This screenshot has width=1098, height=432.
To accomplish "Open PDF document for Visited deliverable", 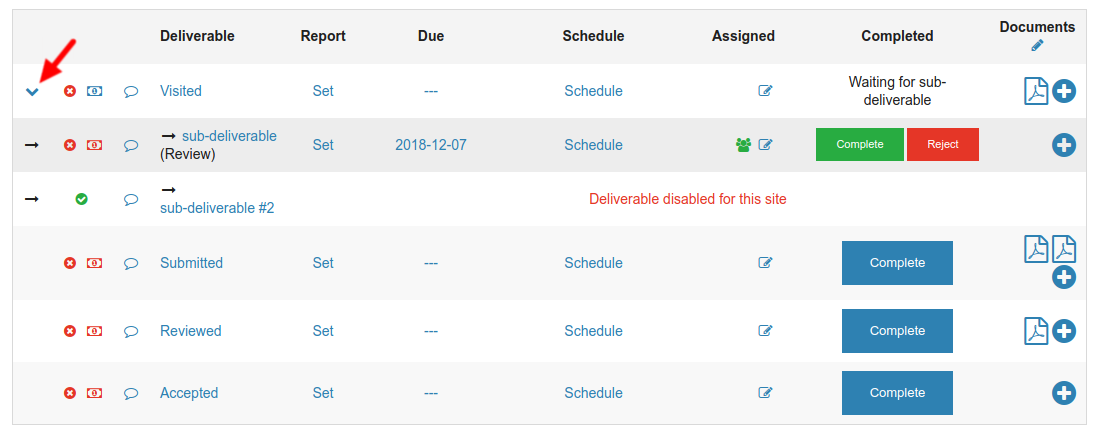I will click(1036, 91).
